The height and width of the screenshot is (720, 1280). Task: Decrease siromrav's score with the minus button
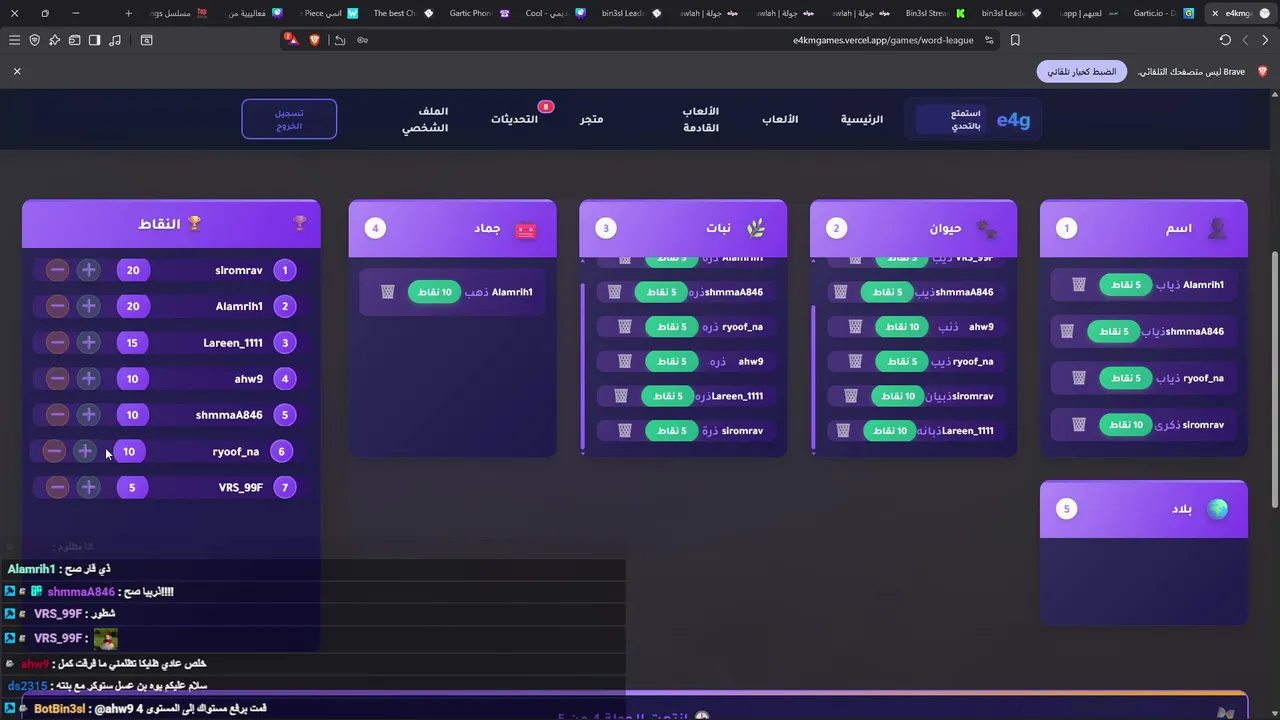pos(57,270)
